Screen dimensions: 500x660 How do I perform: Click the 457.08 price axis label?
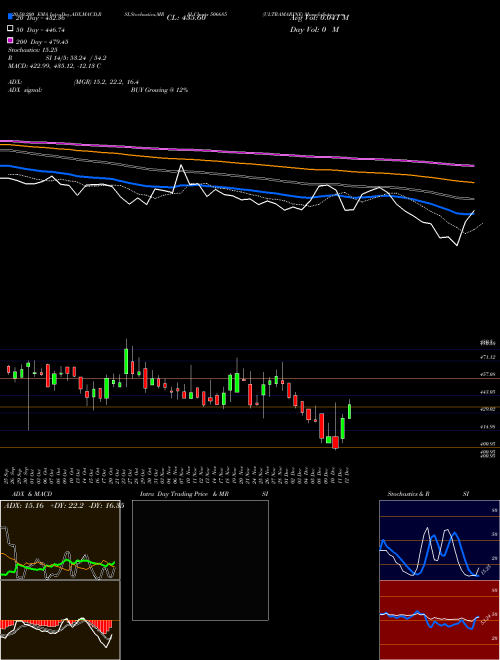[488, 374]
